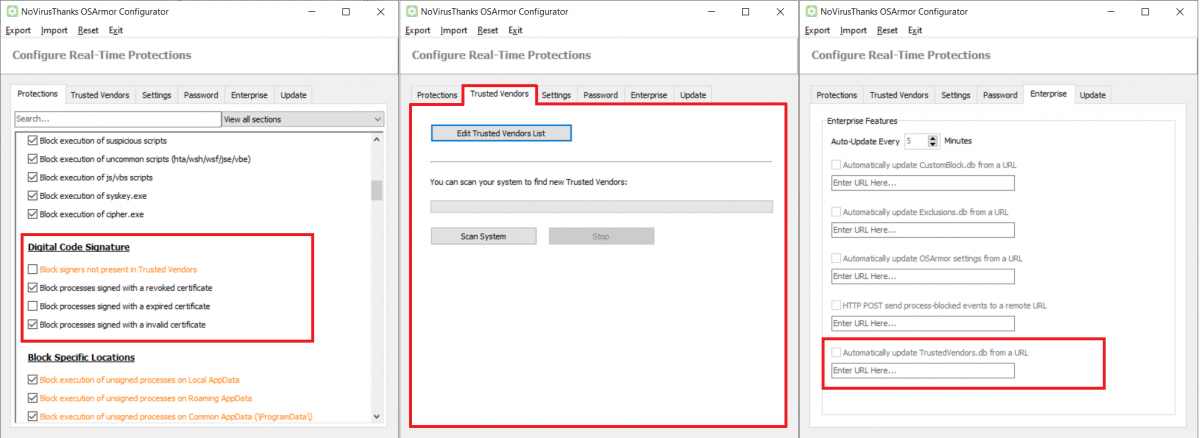The width and height of the screenshot is (1200, 438).
Task: Switch to Trusted Vendors tab in right window
Action: pos(899,95)
